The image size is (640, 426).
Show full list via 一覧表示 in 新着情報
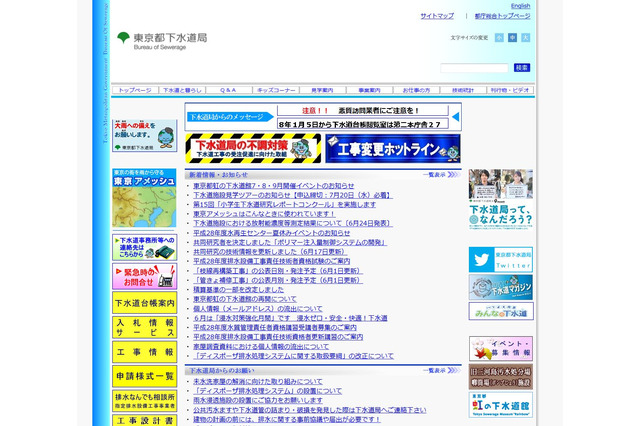tap(435, 174)
